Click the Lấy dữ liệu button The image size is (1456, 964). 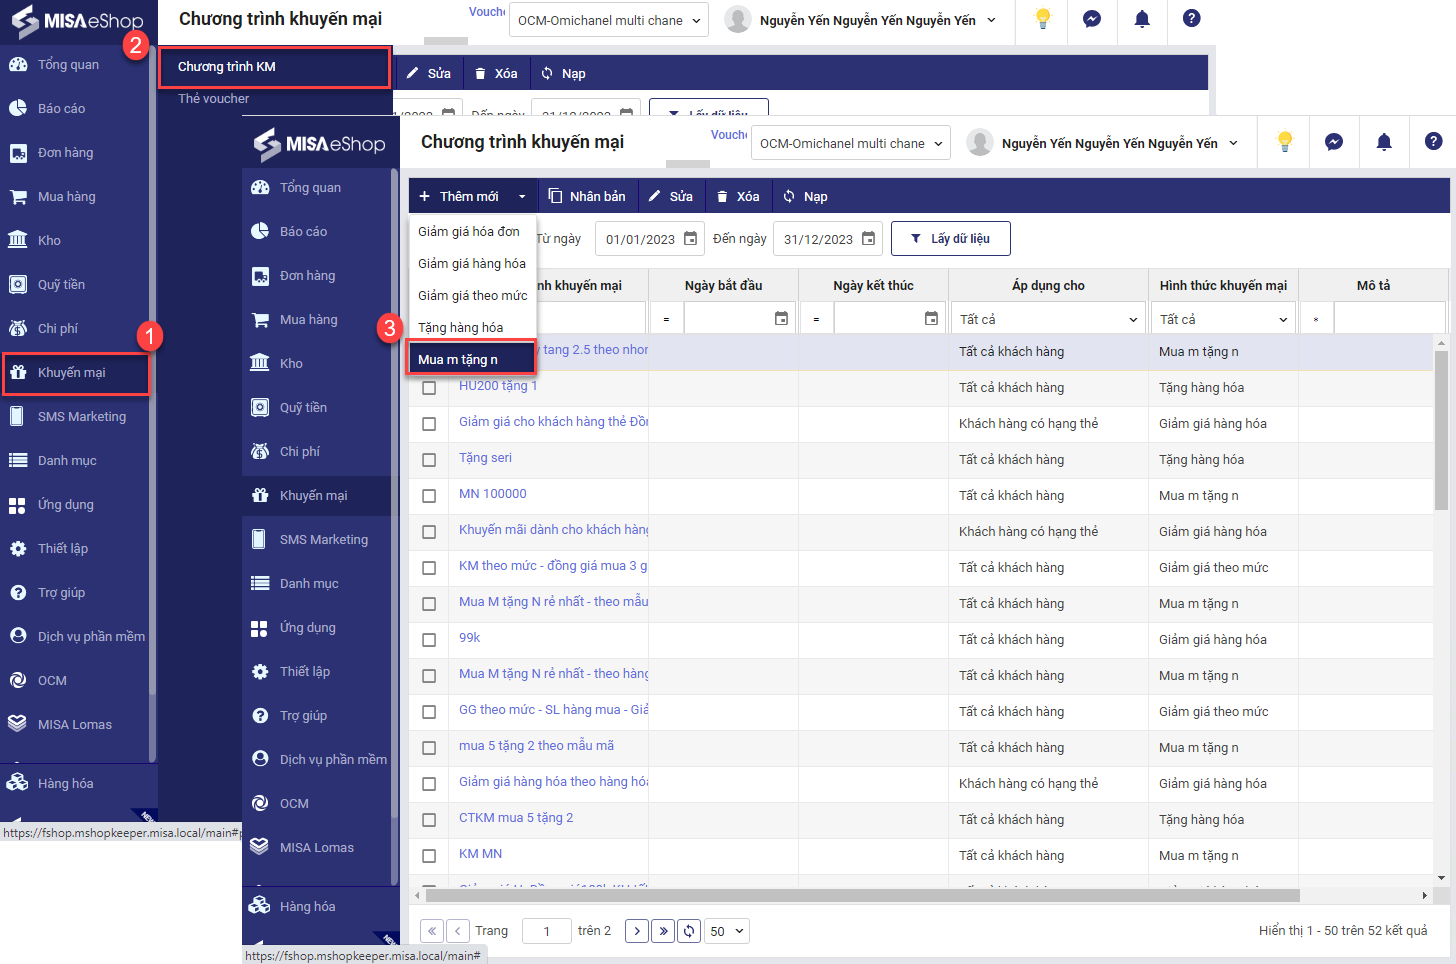(x=950, y=239)
